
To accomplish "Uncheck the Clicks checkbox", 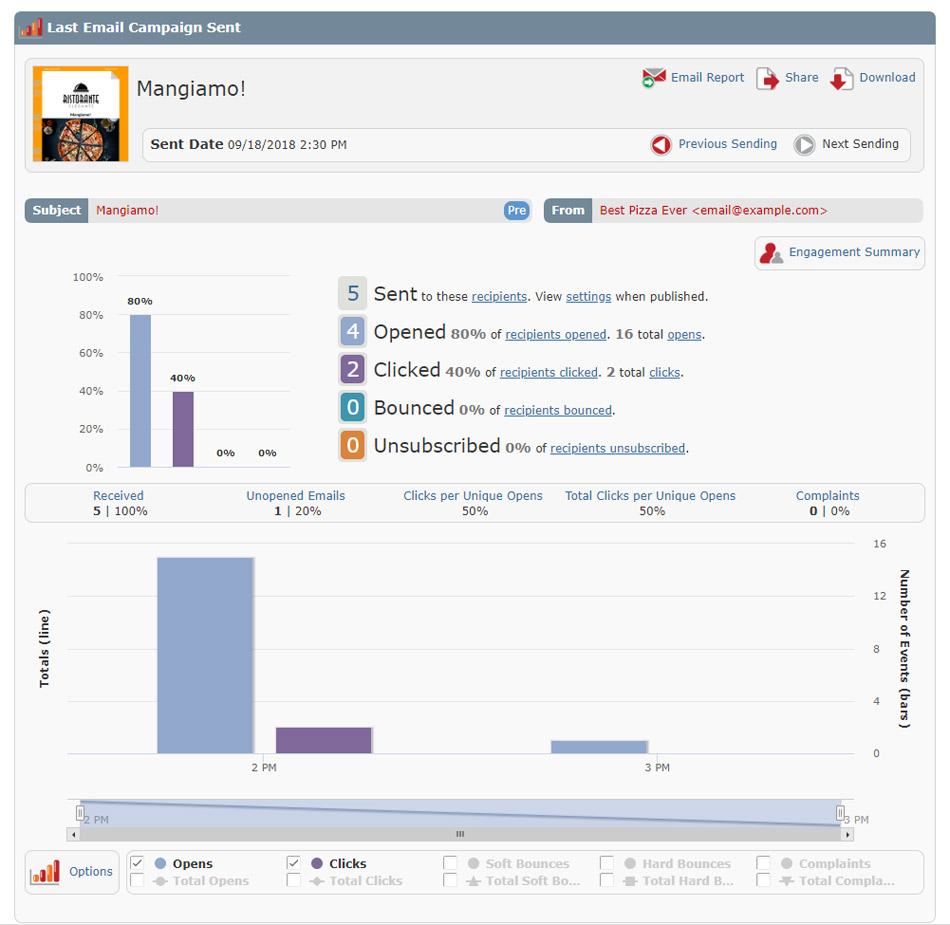I will pyautogui.click(x=293, y=863).
